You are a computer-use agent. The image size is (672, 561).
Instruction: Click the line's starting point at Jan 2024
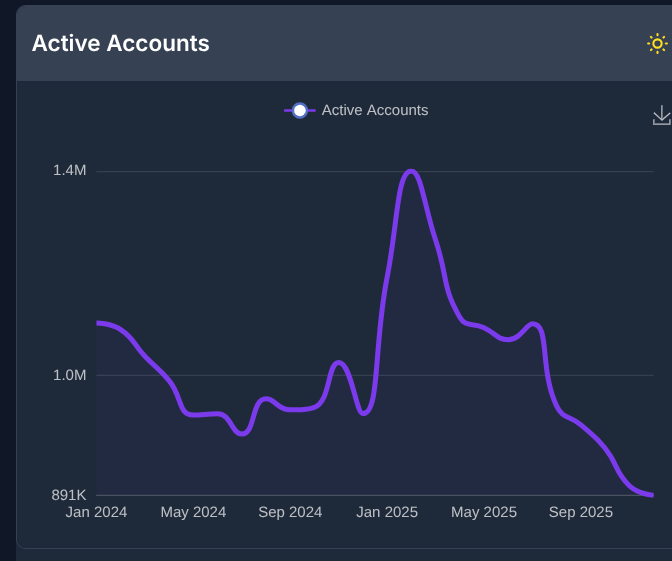pos(98,323)
